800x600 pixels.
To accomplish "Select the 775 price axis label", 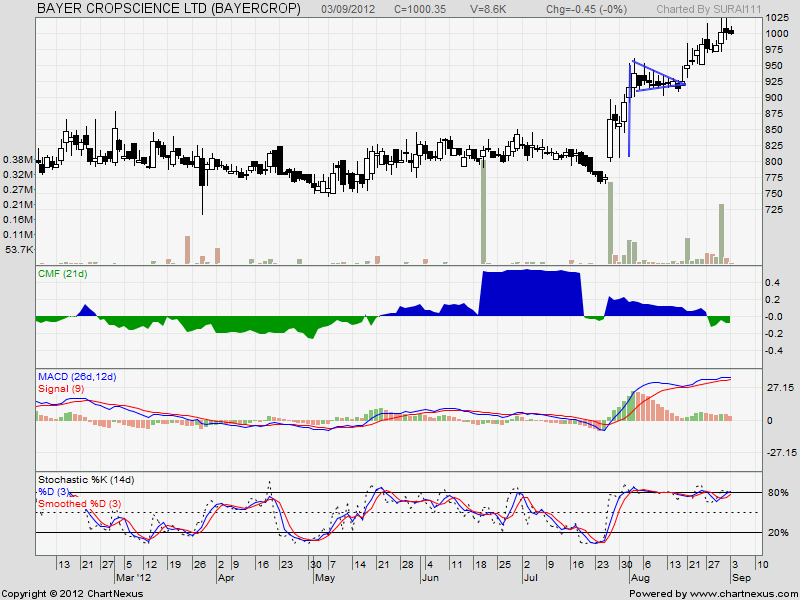I will click(775, 178).
